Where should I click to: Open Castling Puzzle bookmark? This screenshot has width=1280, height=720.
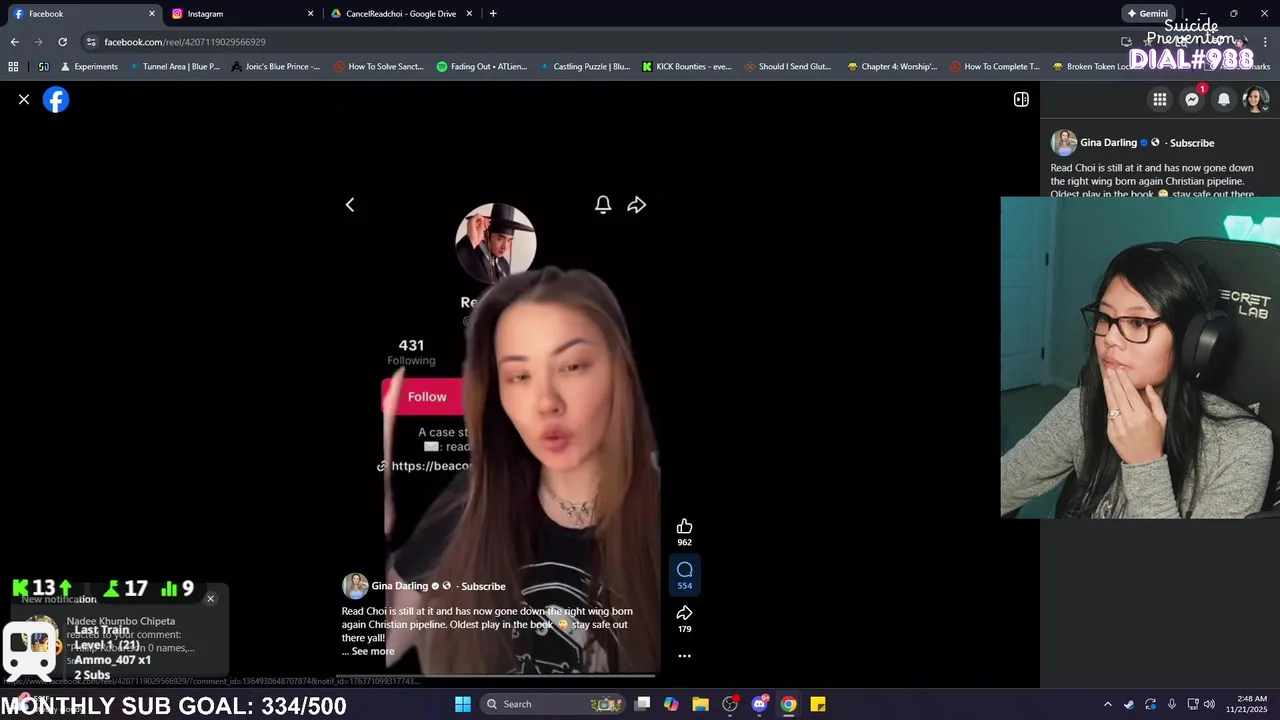click(x=585, y=67)
